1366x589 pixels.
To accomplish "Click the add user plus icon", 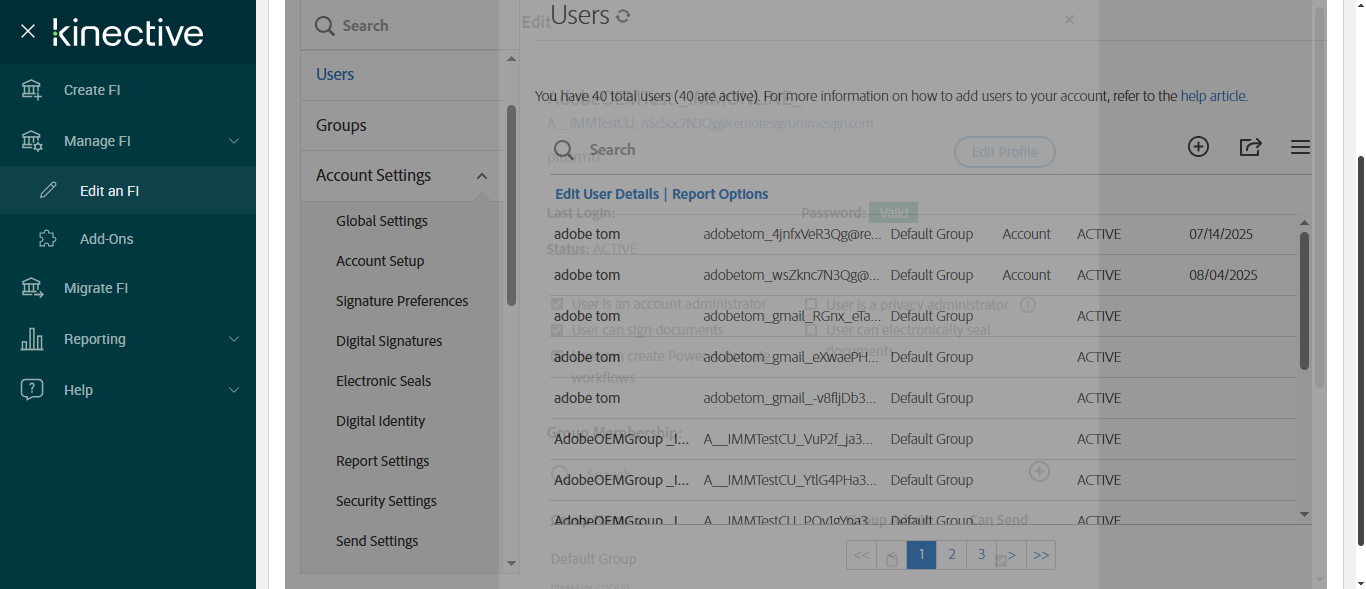I will [1198, 147].
